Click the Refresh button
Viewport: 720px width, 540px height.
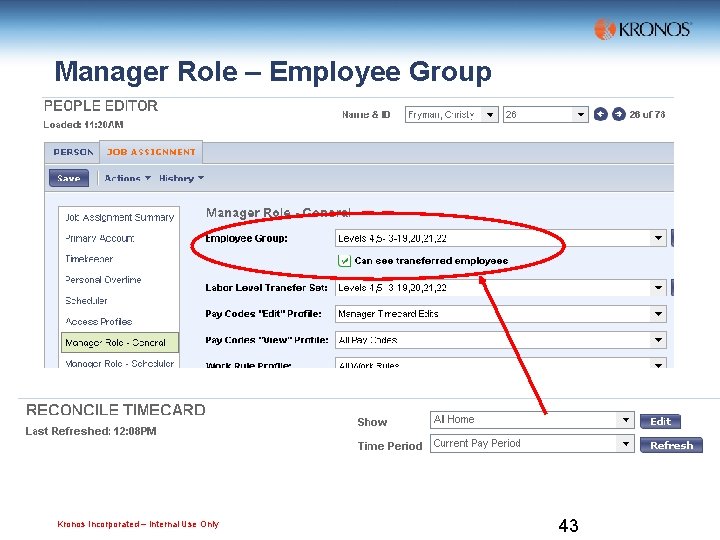point(671,445)
